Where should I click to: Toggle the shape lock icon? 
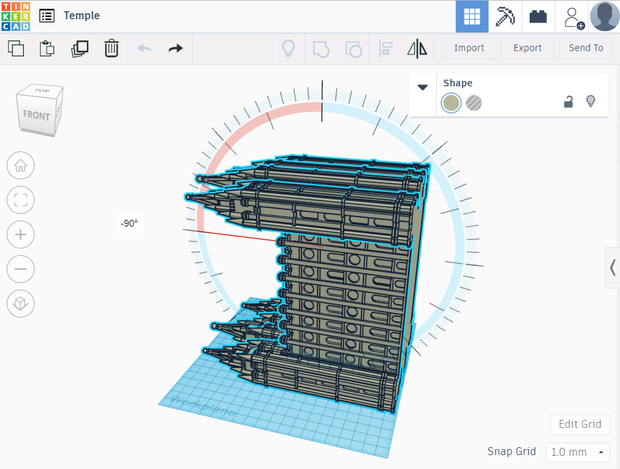(568, 102)
